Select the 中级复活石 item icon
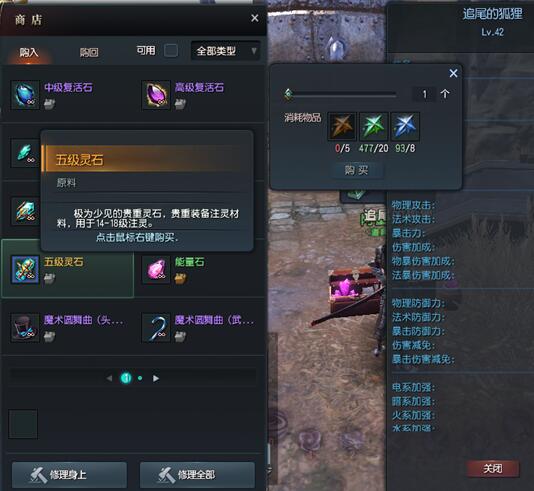 point(25,94)
